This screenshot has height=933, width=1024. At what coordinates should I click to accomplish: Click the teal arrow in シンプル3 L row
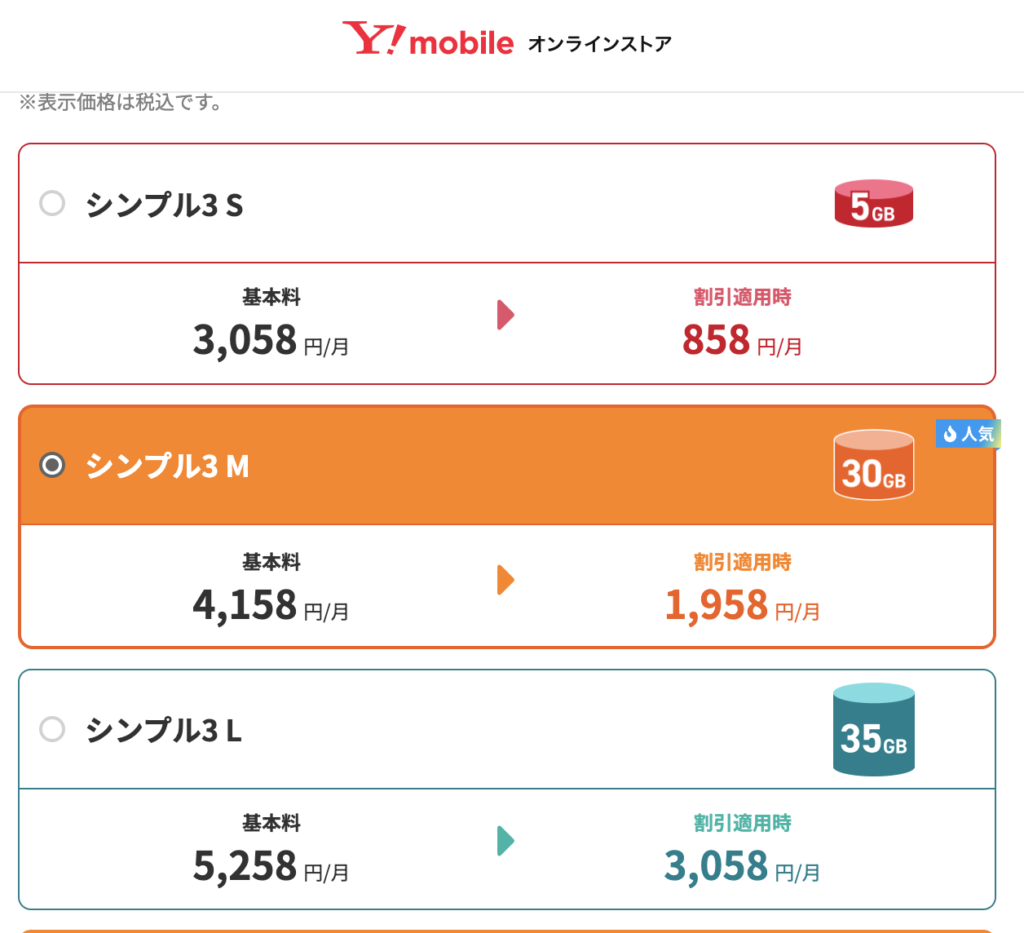[505, 841]
